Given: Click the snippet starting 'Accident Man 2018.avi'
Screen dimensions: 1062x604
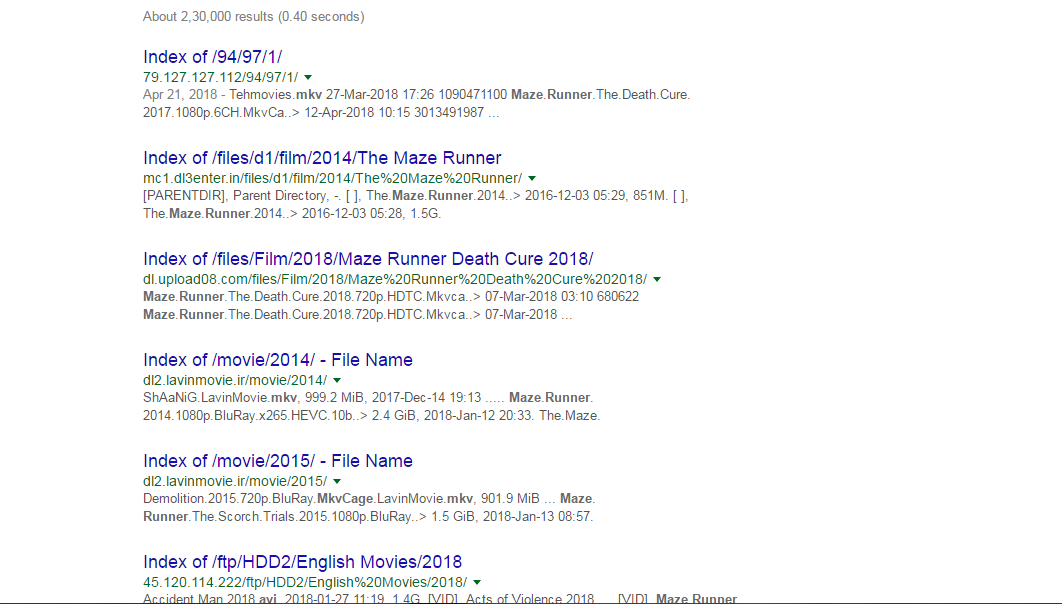Looking at the screenshot, I should [440, 599].
